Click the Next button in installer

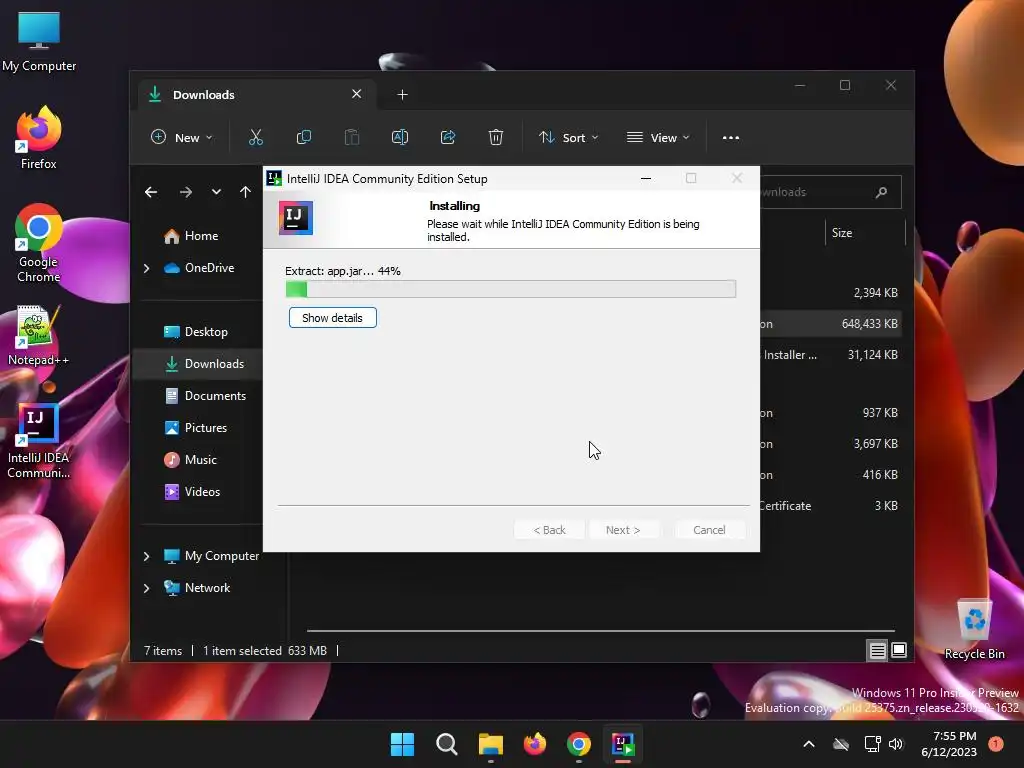(623, 530)
